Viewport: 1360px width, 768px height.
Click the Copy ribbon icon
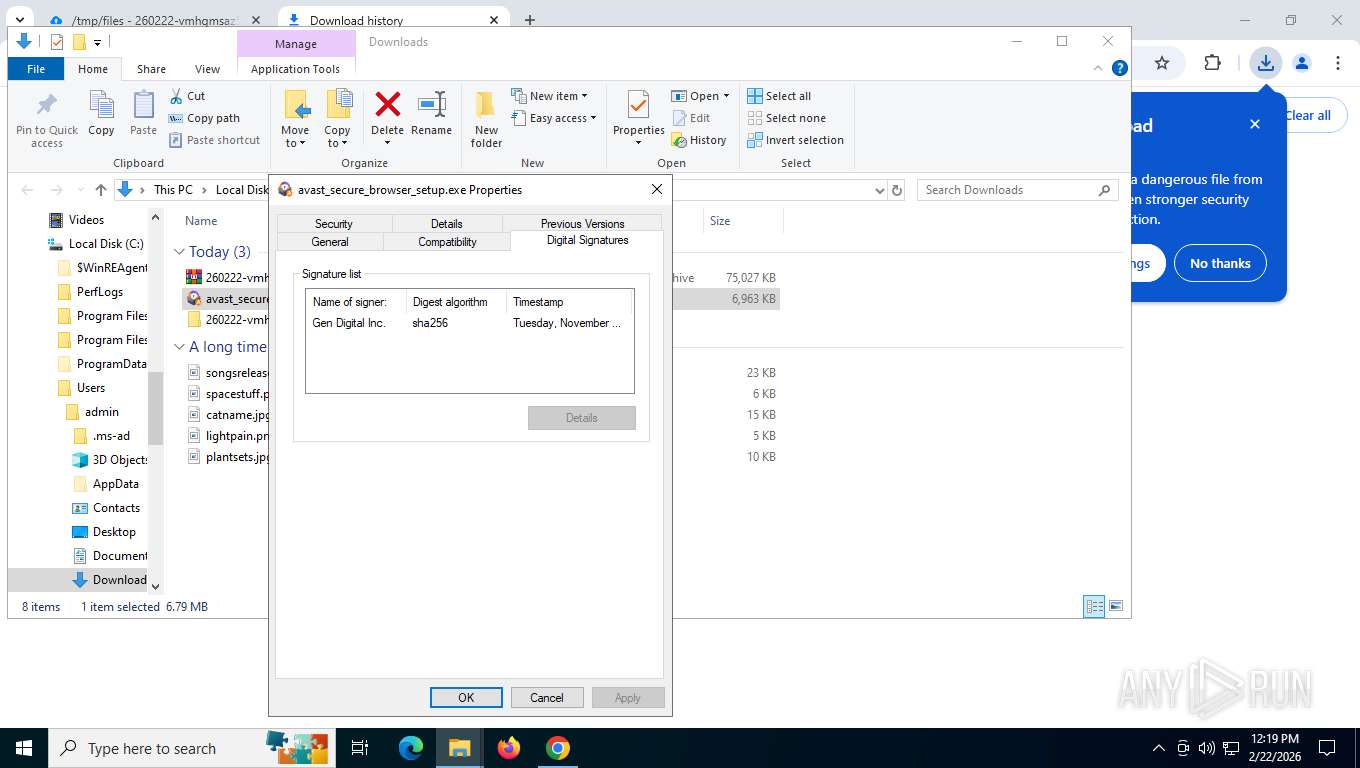point(101,105)
